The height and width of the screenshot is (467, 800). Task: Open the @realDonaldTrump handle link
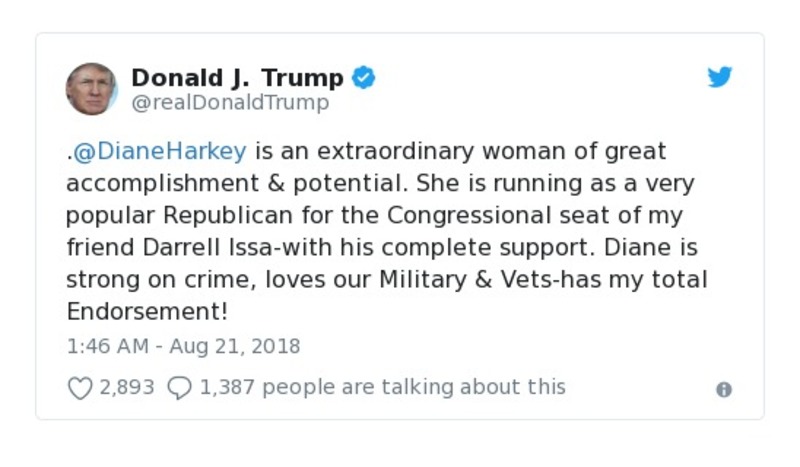click(230, 102)
